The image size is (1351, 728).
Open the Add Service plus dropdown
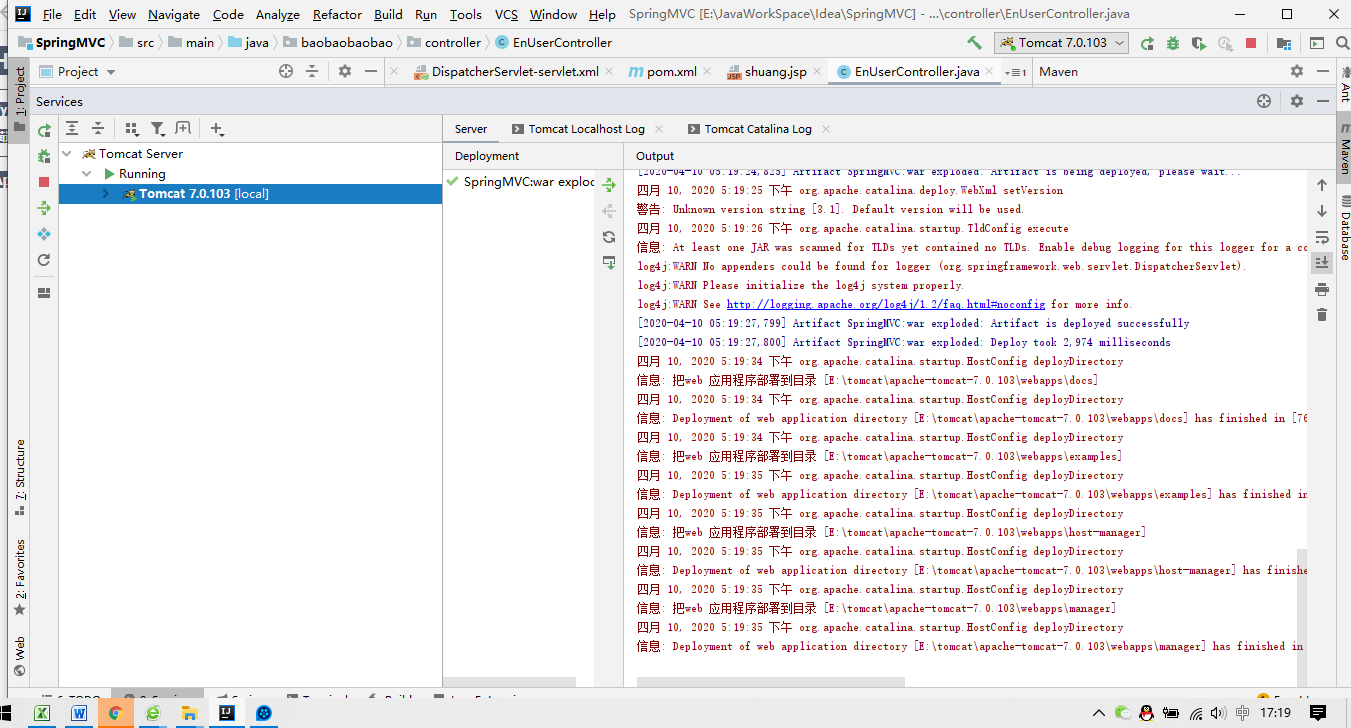pyautogui.click(x=217, y=129)
